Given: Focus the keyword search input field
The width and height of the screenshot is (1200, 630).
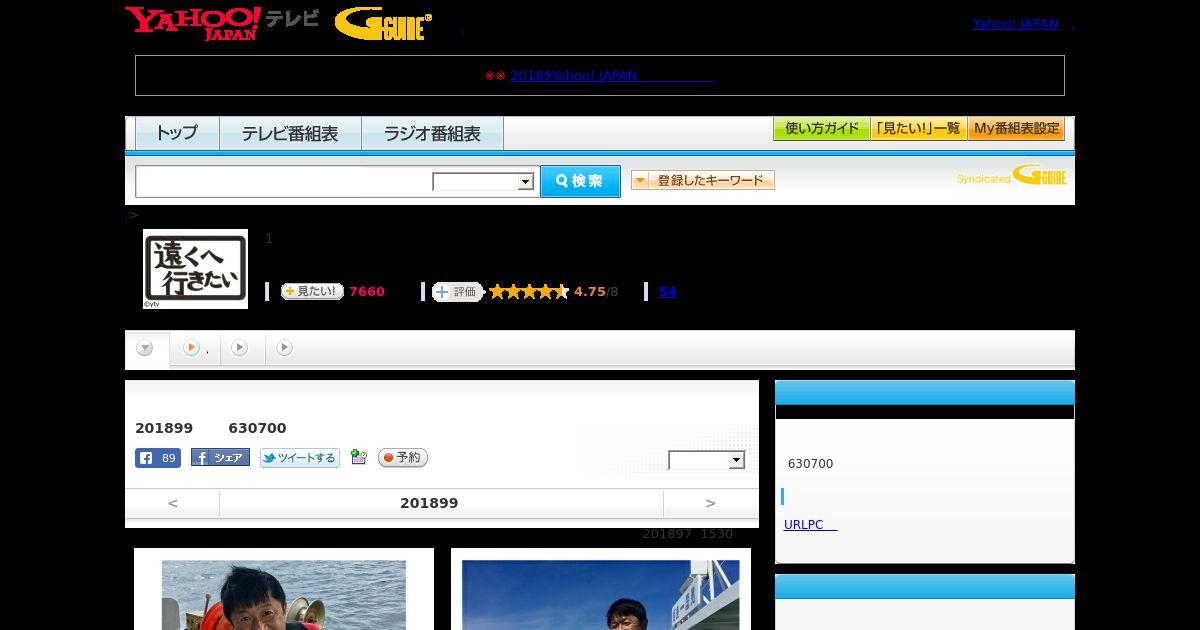Looking at the screenshot, I should 283,181.
